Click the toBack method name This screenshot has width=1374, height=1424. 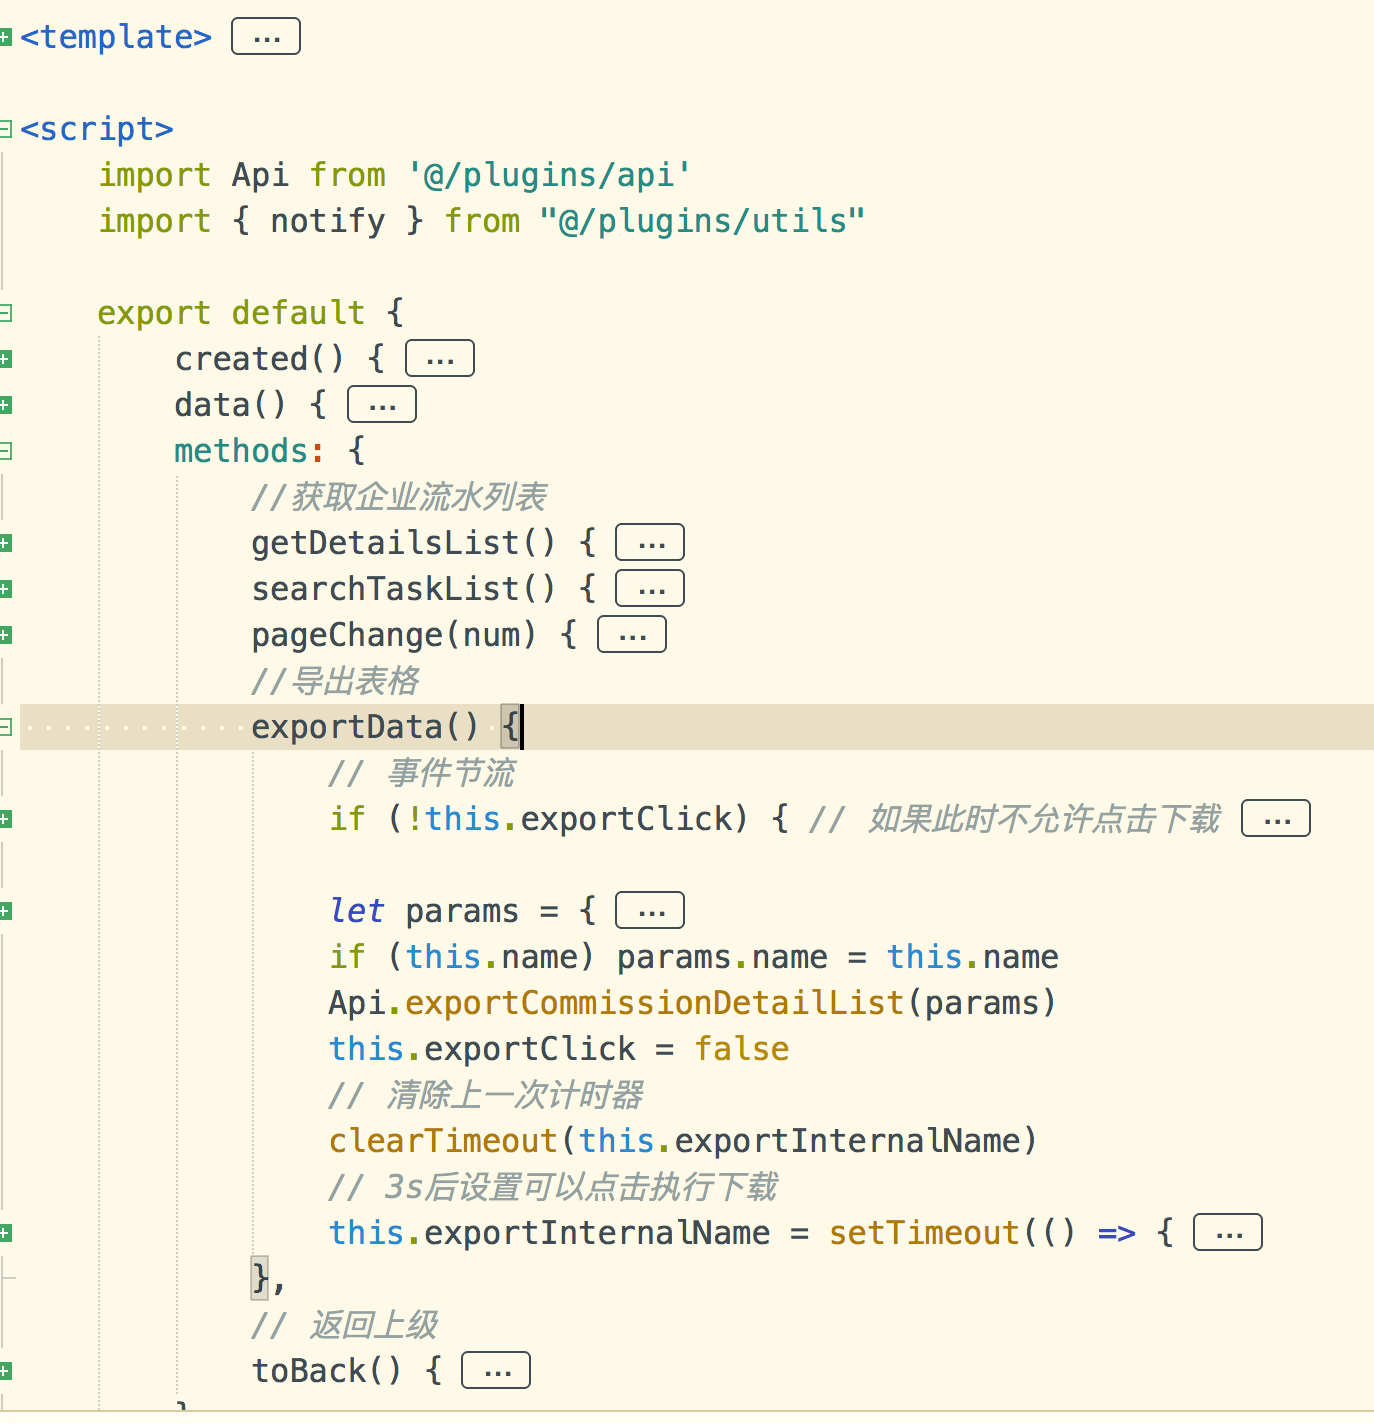click(x=309, y=1371)
